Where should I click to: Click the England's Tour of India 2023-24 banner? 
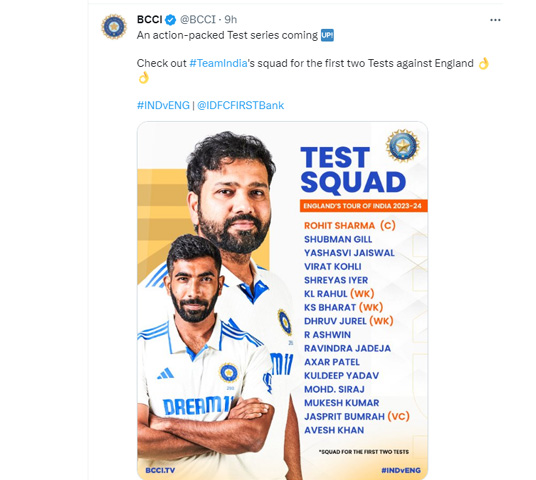coord(364,206)
